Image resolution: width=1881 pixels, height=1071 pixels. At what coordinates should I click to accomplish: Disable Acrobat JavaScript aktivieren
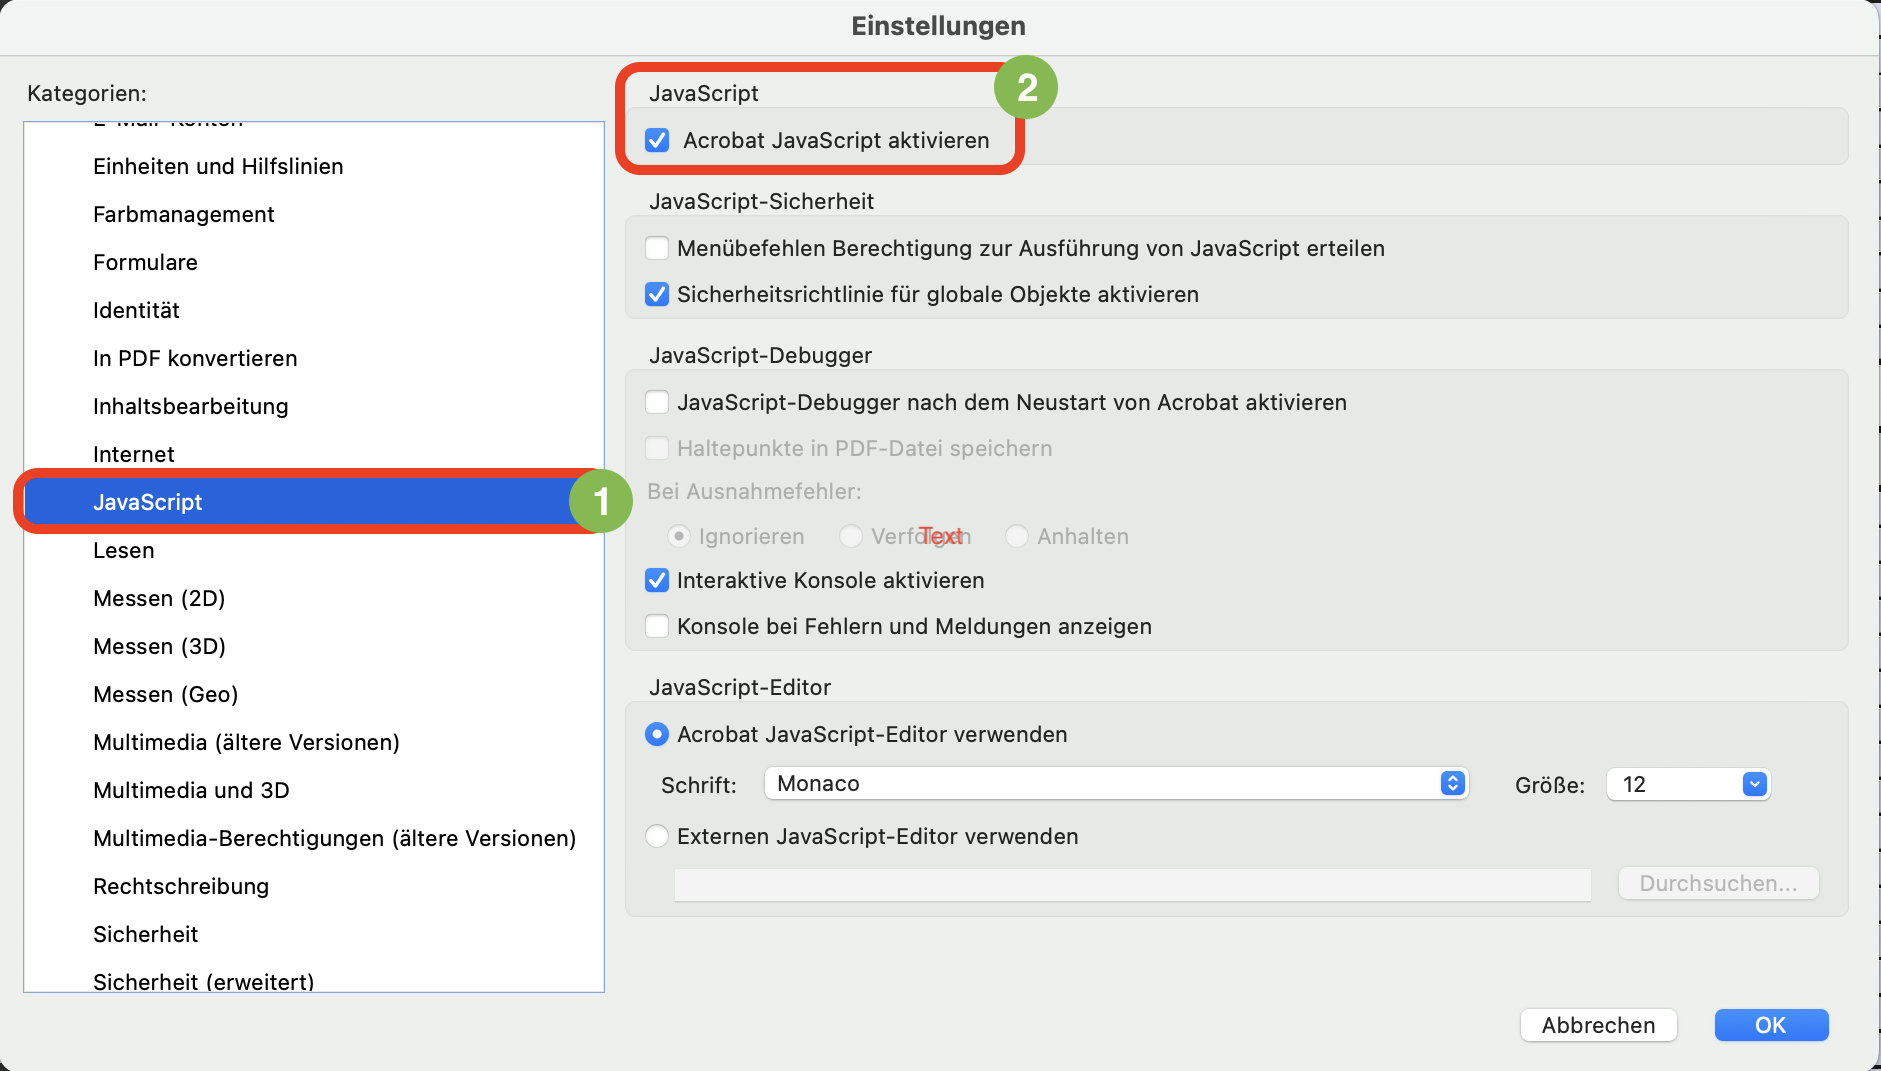pos(657,141)
